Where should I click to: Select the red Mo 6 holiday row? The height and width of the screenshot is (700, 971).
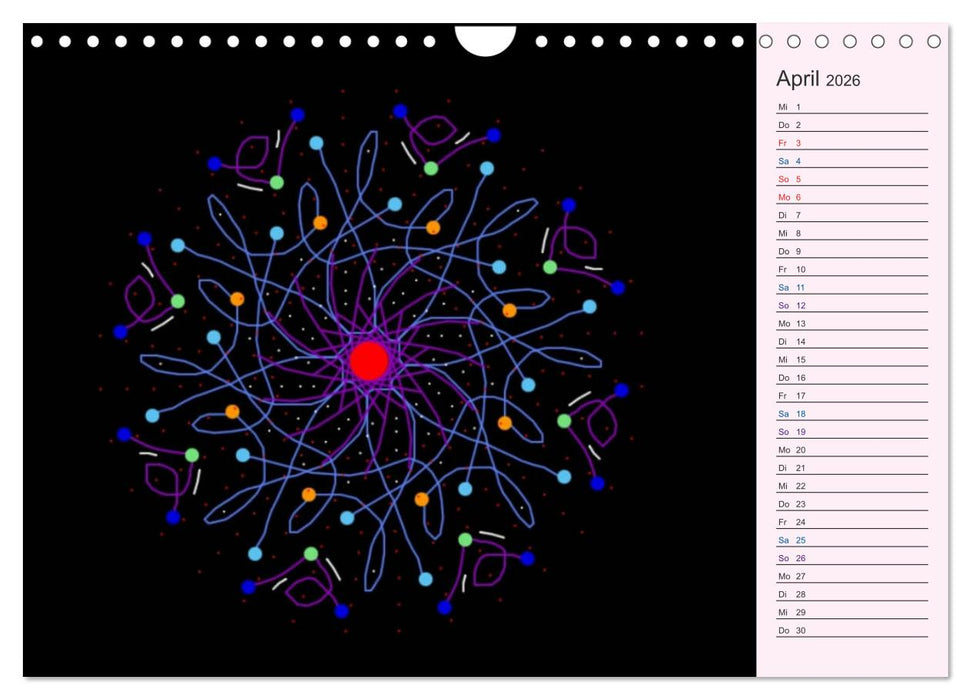point(851,197)
